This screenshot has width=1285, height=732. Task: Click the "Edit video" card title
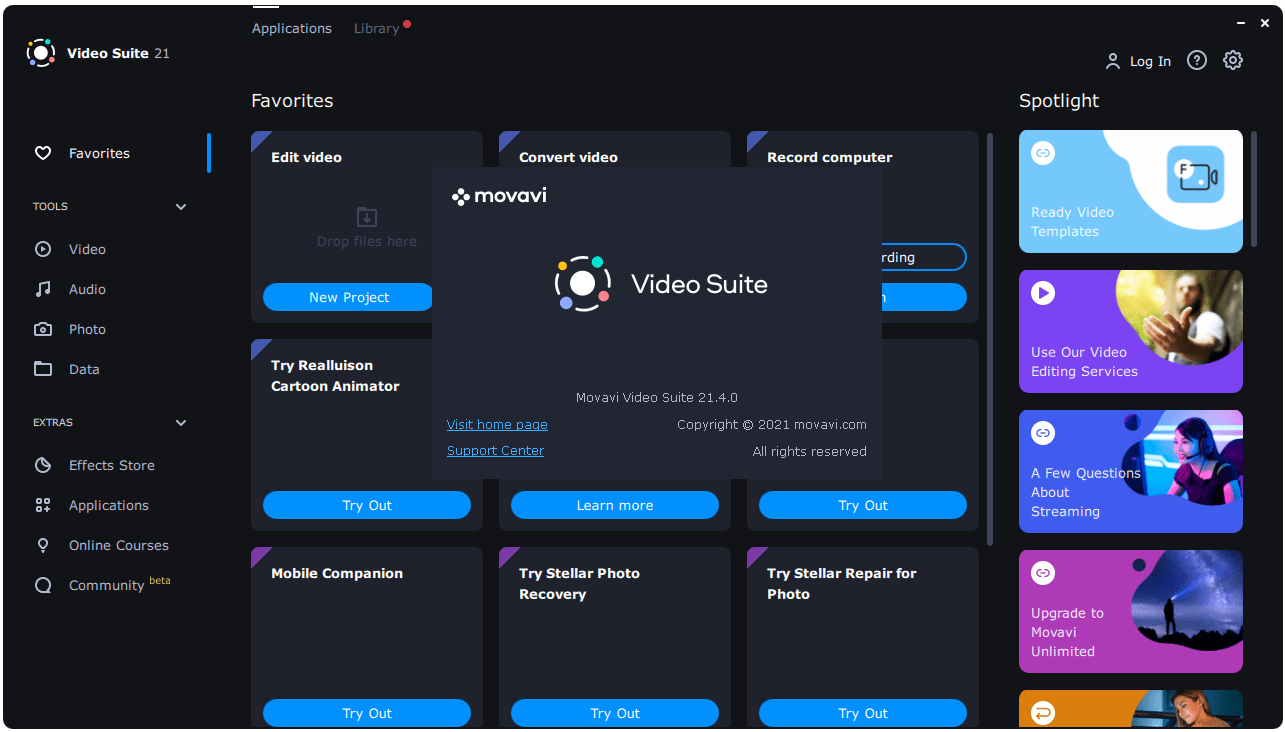point(306,157)
